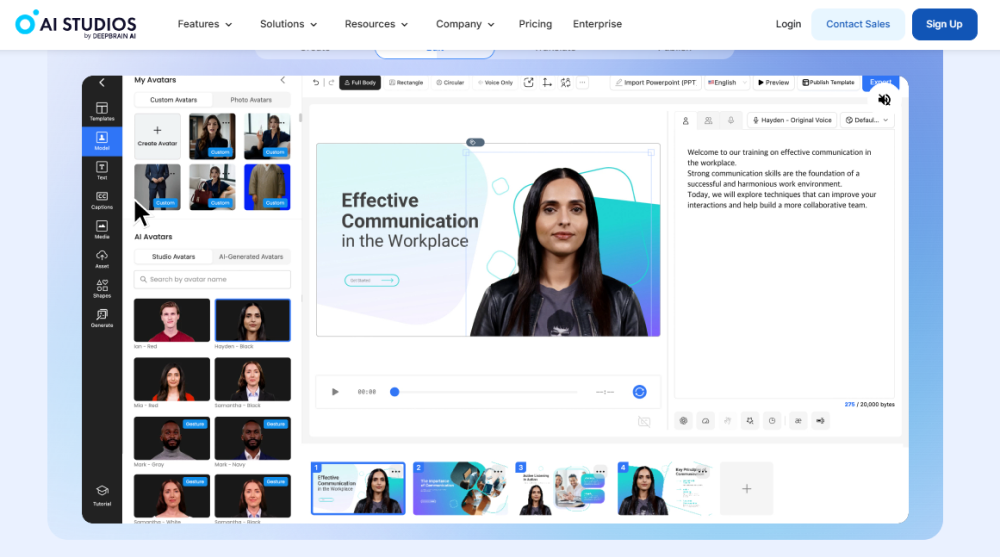Click the replace avatar icon in the toolbar
Screen dimensions: 1000x557
click(529, 82)
